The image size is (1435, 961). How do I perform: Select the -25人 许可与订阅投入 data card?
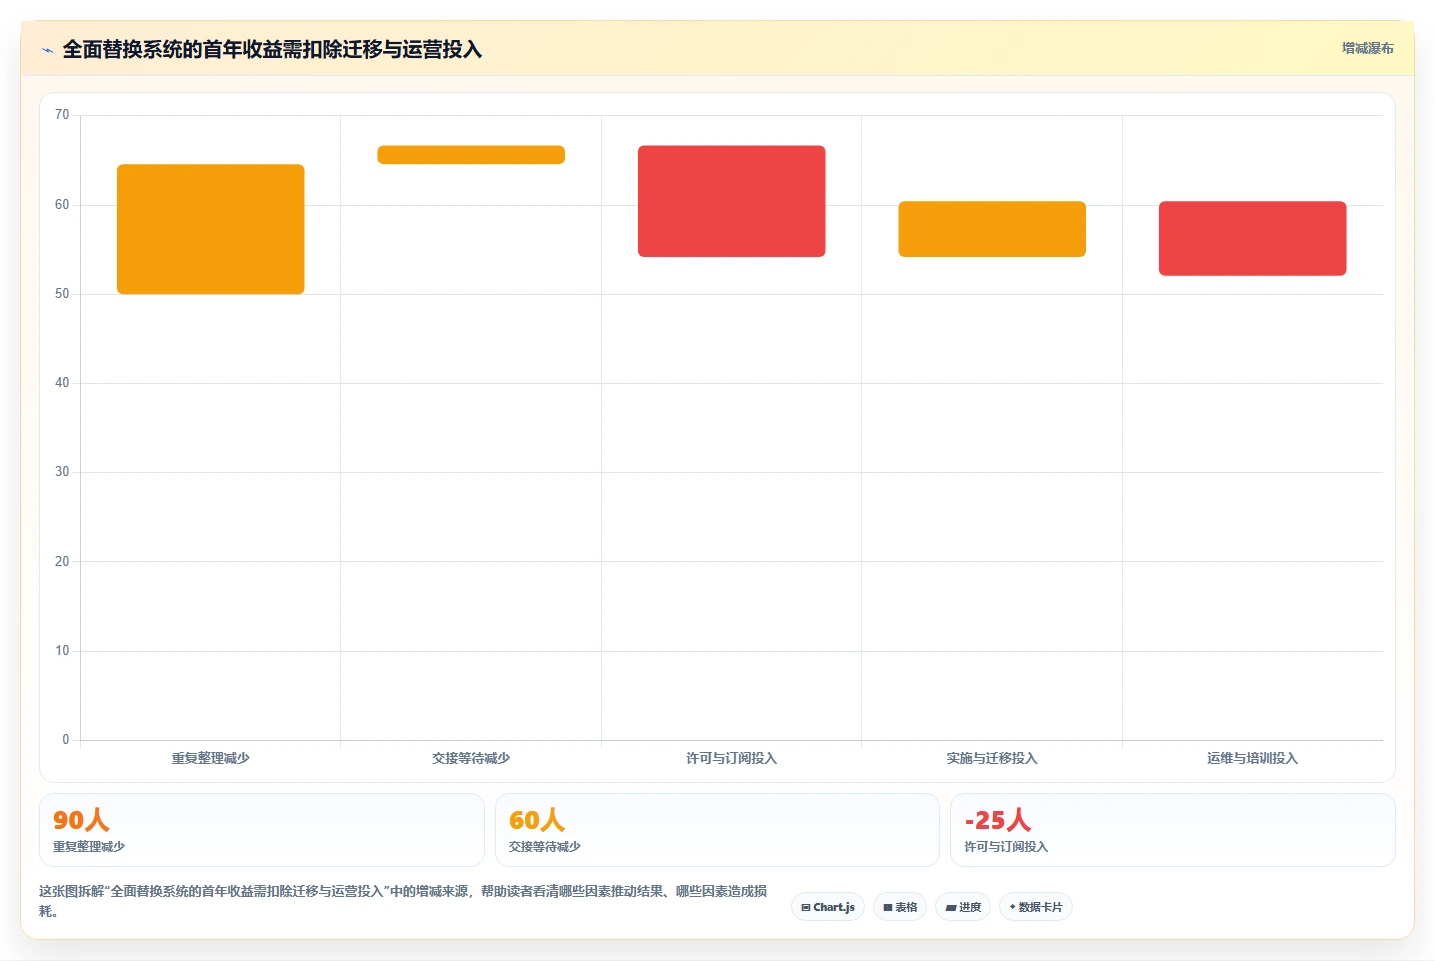(x=1172, y=830)
